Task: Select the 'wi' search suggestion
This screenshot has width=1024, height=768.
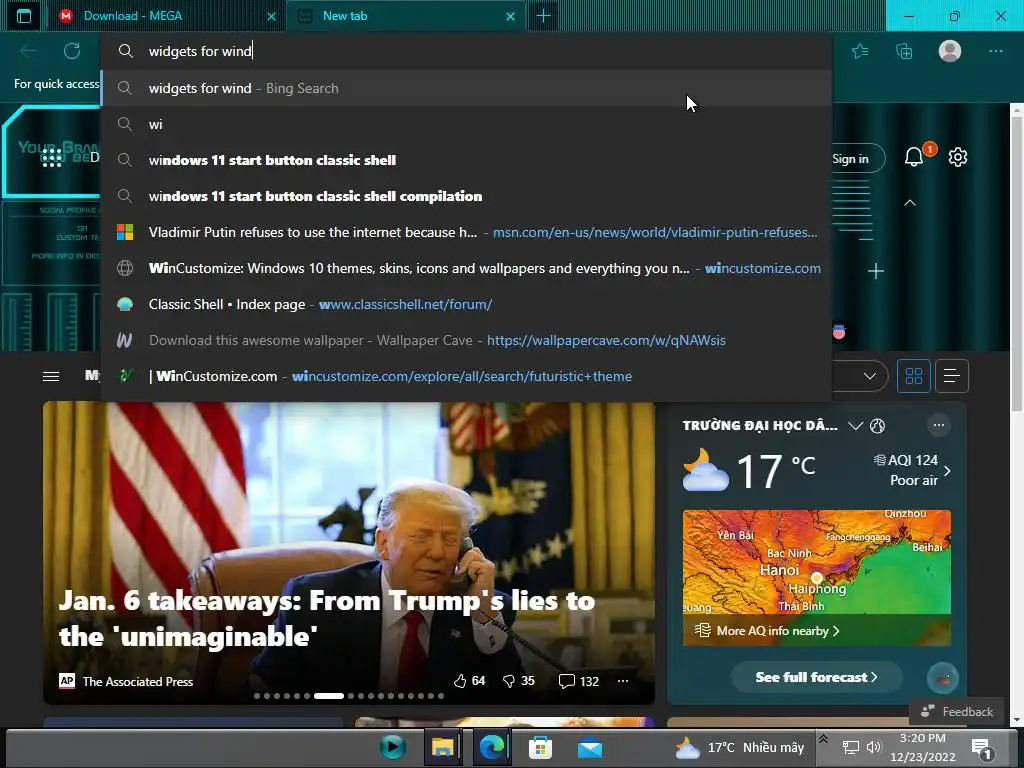Action: (466, 124)
